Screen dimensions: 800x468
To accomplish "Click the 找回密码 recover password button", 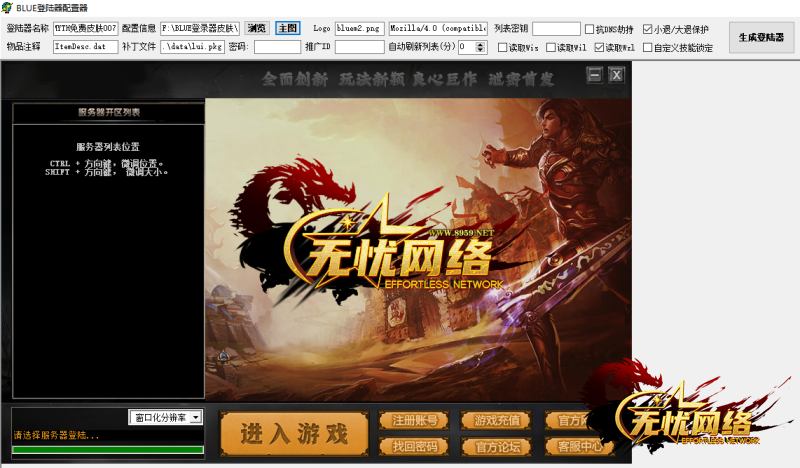I will (414, 447).
